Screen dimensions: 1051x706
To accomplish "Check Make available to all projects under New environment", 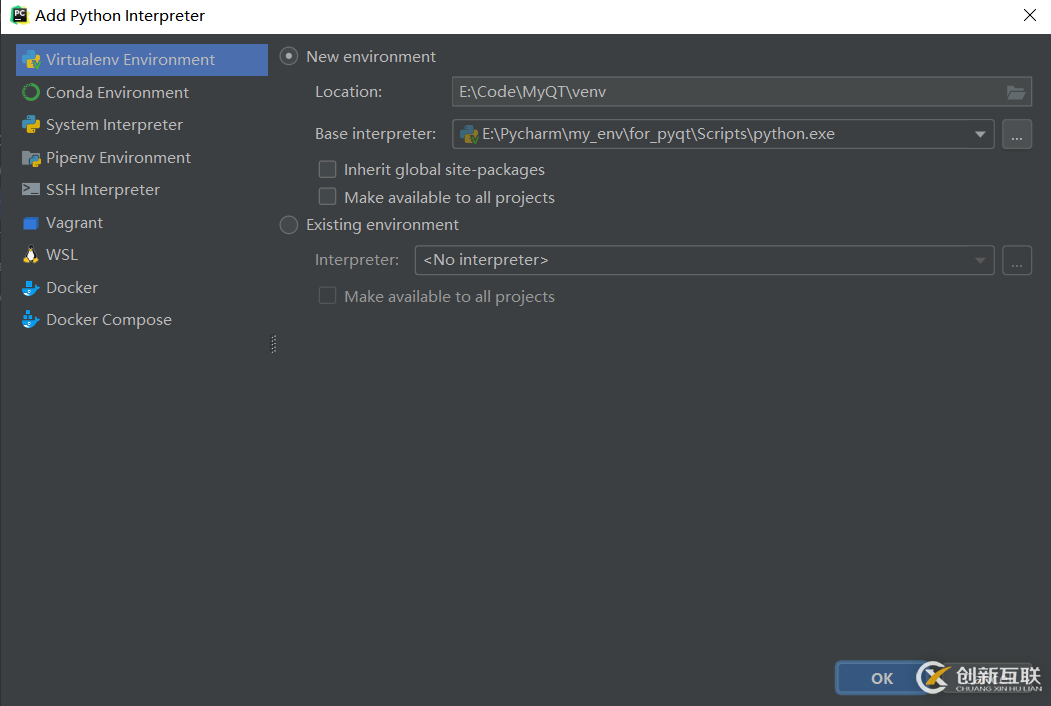I will 327,196.
